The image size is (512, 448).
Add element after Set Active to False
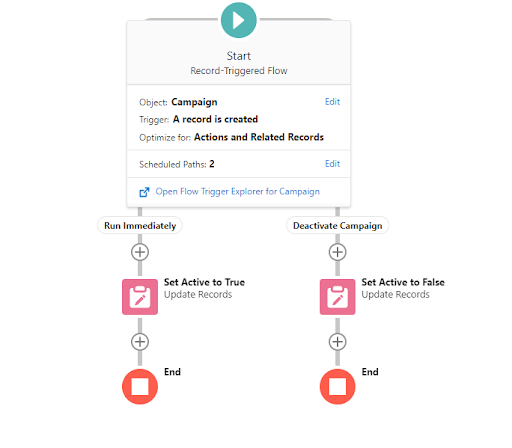pyautogui.click(x=337, y=342)
